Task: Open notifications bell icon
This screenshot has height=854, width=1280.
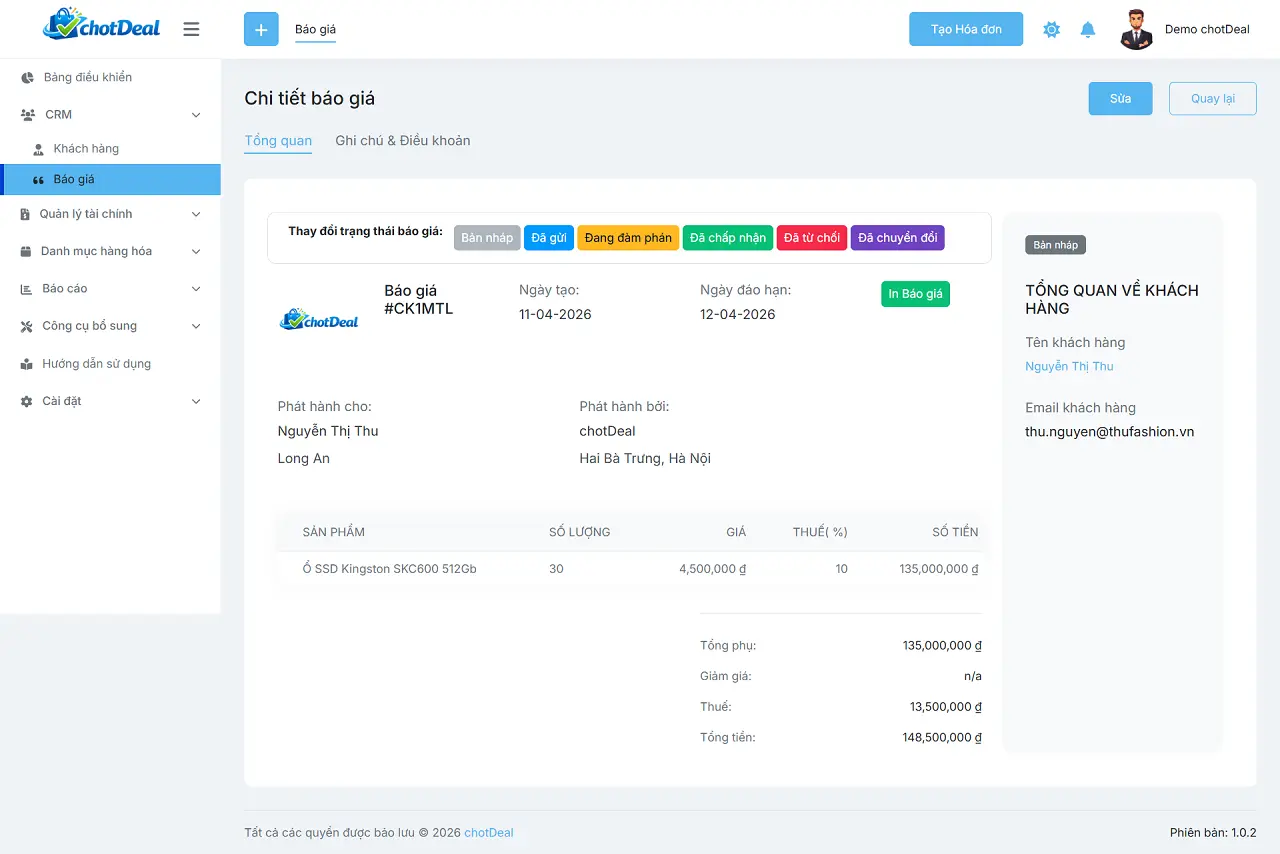Action: tap(1088, 30)
